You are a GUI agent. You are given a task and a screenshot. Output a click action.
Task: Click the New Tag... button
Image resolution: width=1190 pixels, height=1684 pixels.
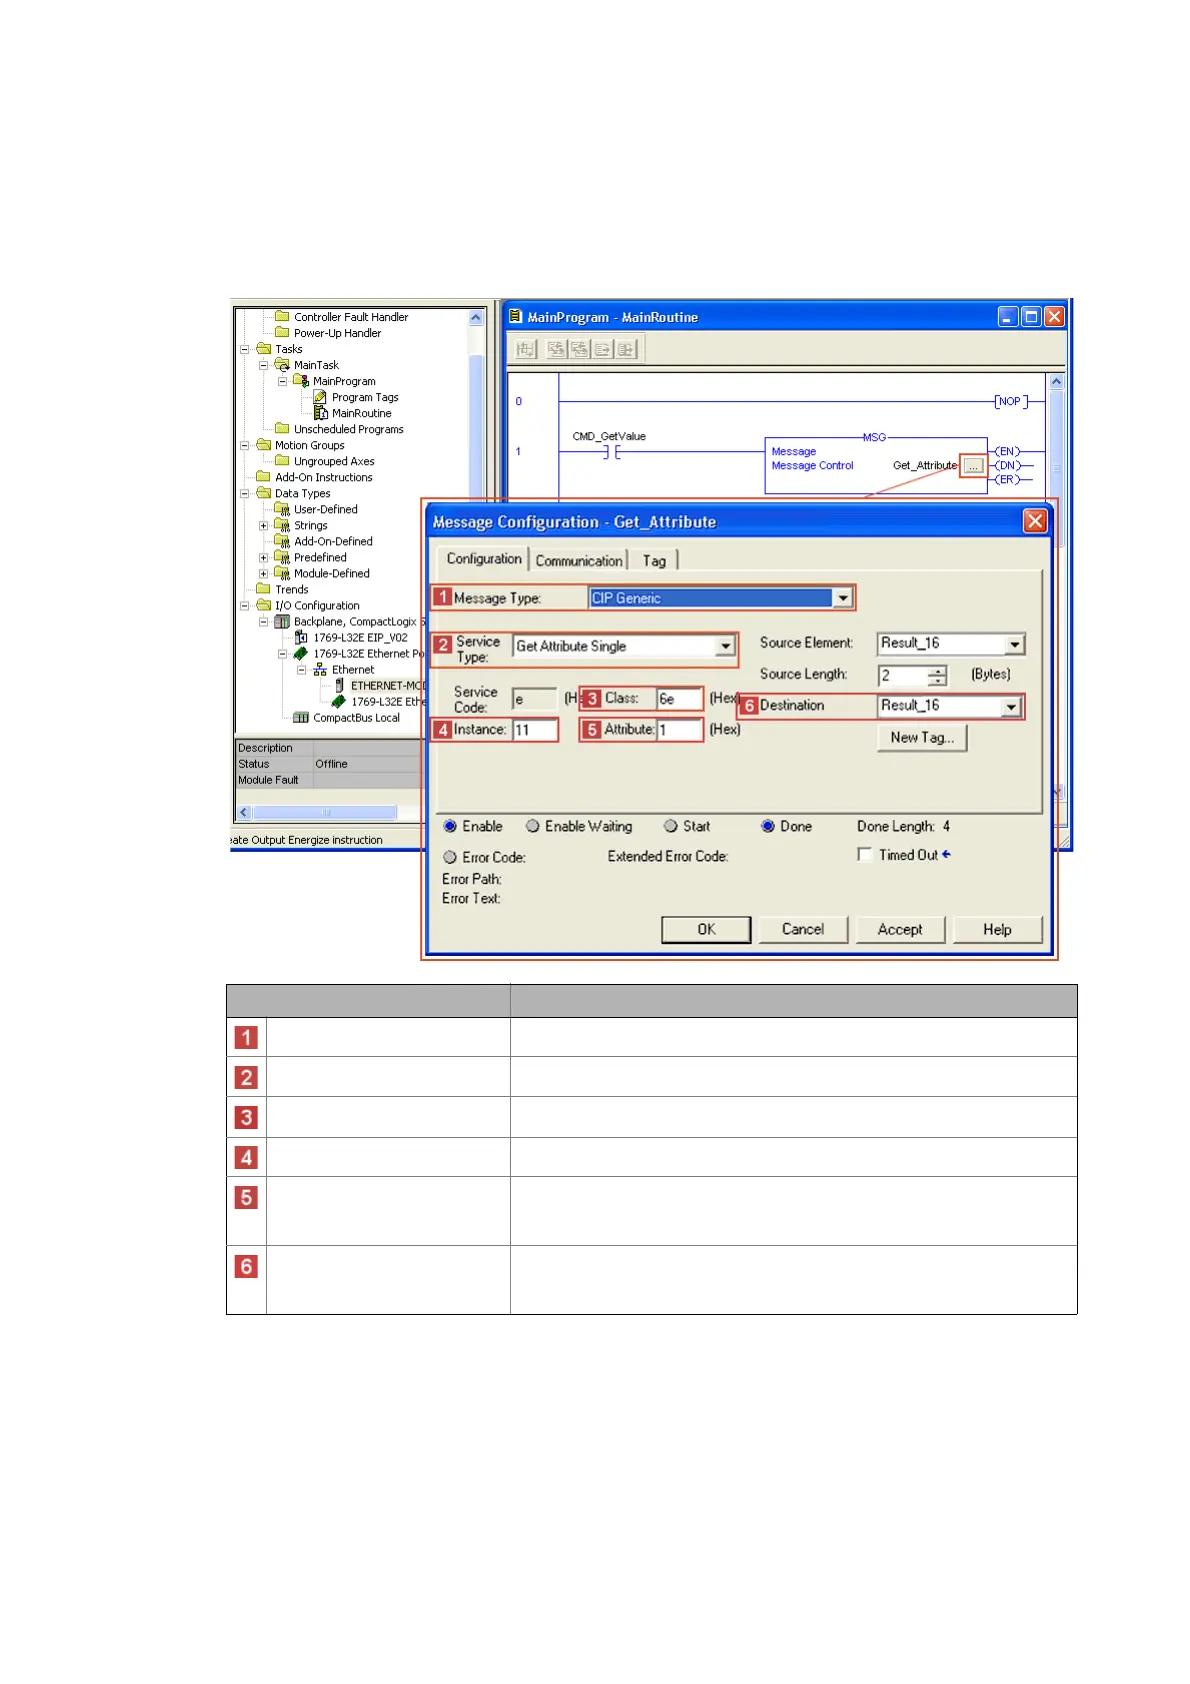click(x=922, y=738)
